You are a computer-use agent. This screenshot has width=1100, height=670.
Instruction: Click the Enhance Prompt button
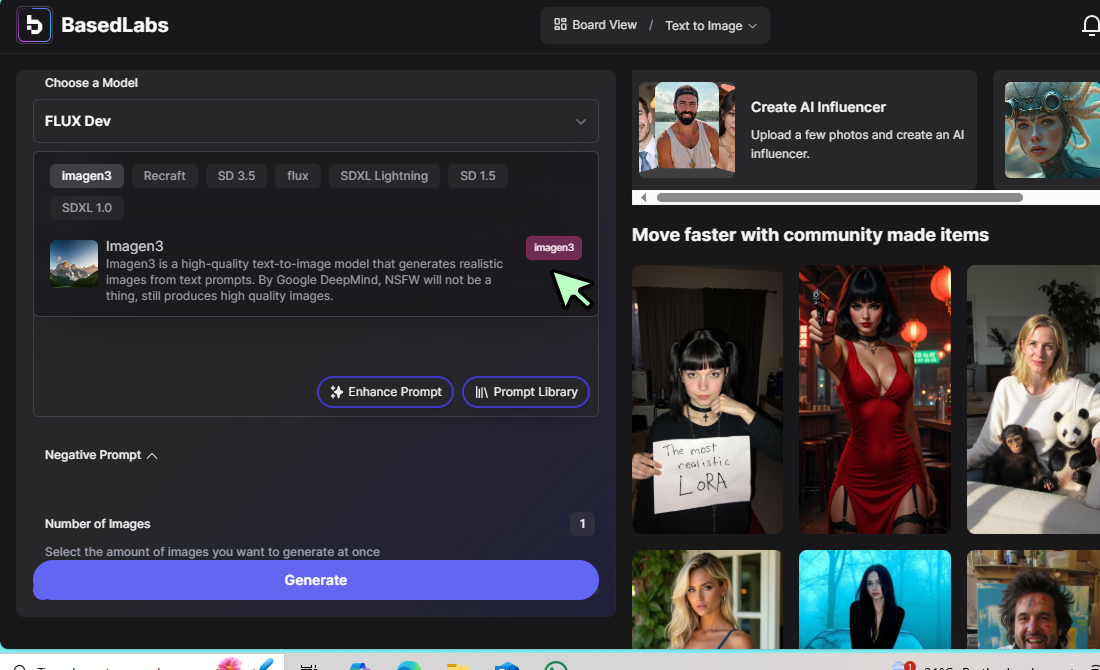[x=386, y=392]
